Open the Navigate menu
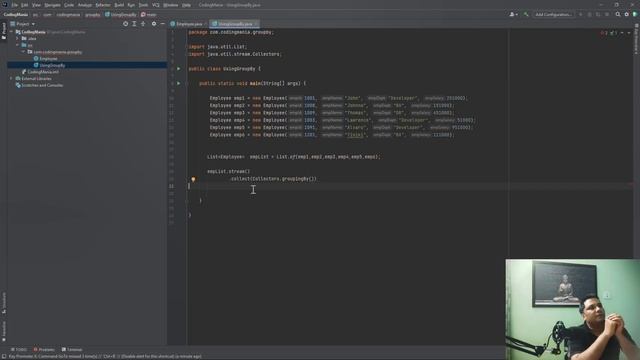The width and height of the screenshot is (640, 360). (52, 5)
